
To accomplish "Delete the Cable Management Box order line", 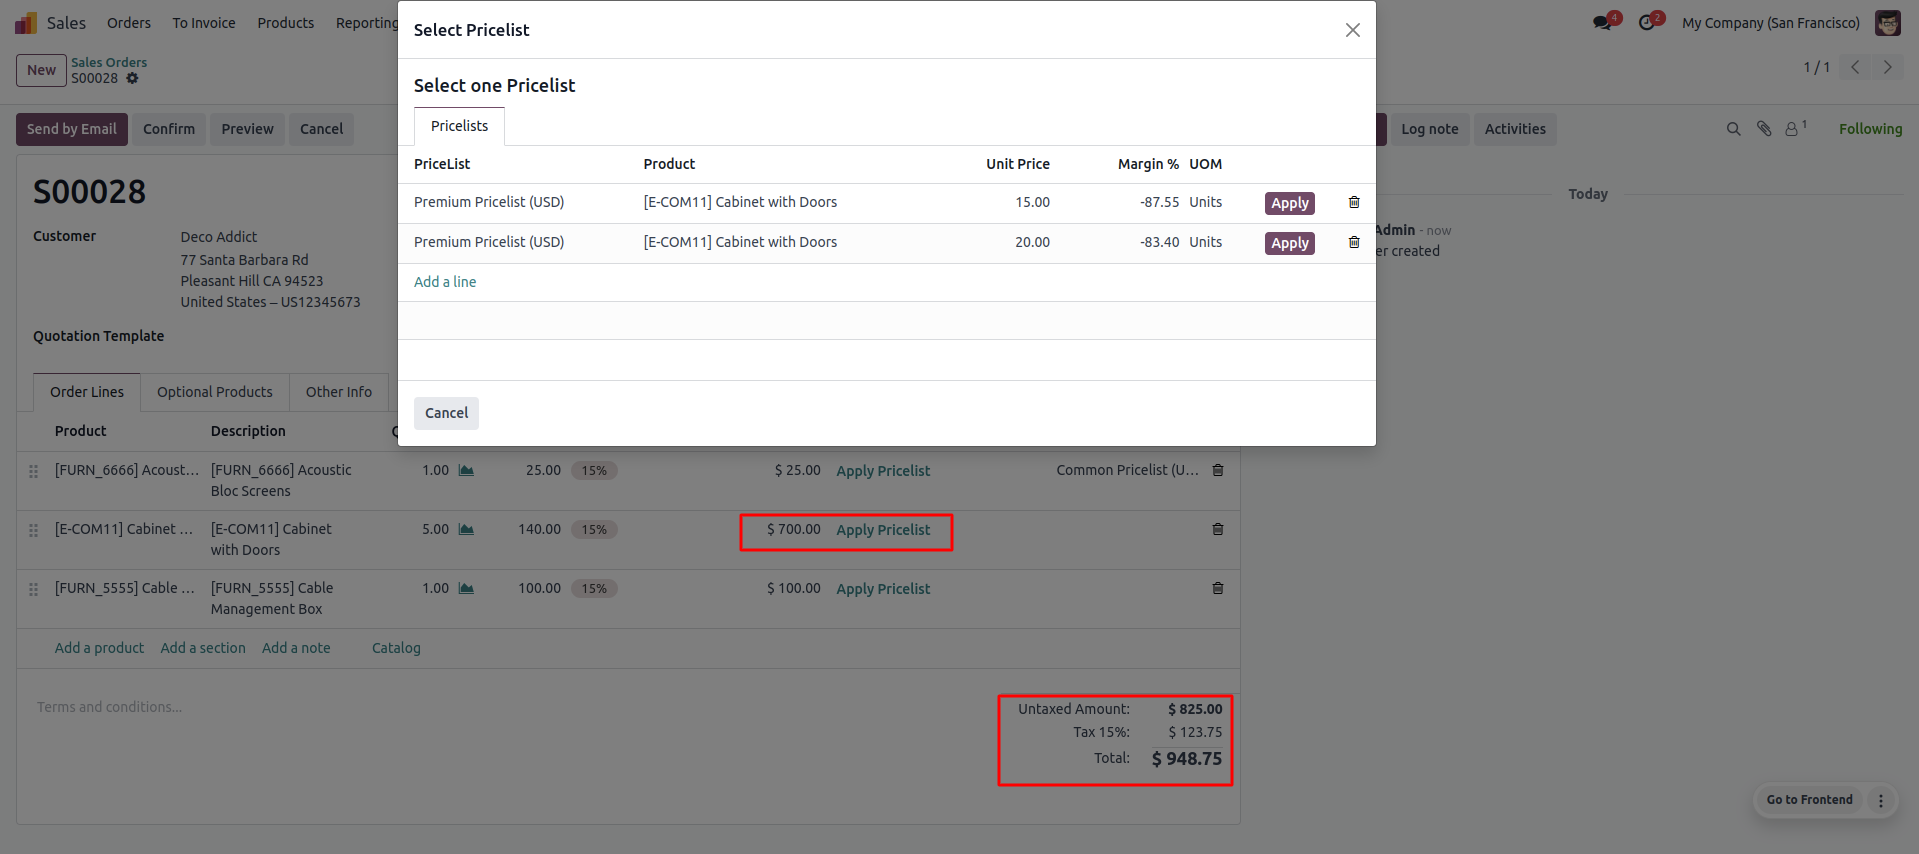I will (1218, 588).
